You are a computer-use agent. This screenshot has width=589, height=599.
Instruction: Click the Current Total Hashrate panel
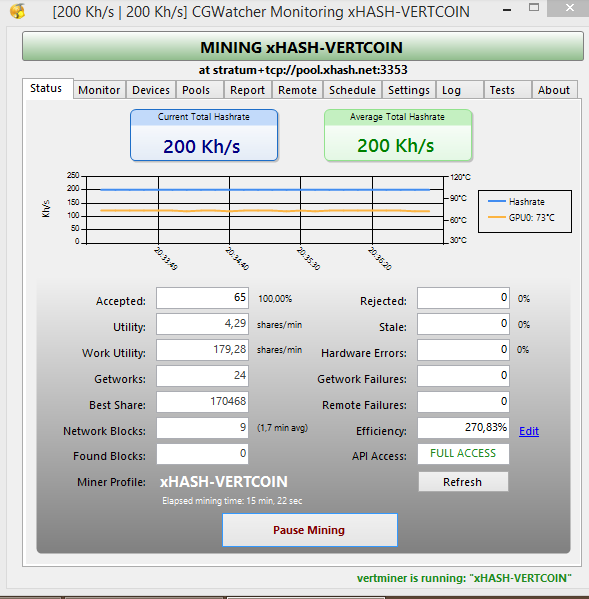(204, 135)
